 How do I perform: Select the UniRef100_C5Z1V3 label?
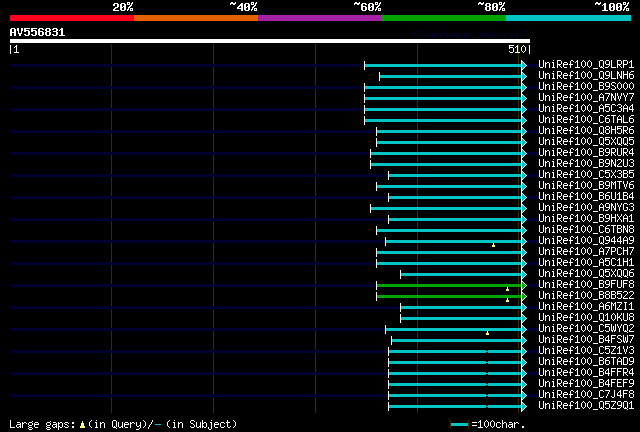tap(586, 351)
